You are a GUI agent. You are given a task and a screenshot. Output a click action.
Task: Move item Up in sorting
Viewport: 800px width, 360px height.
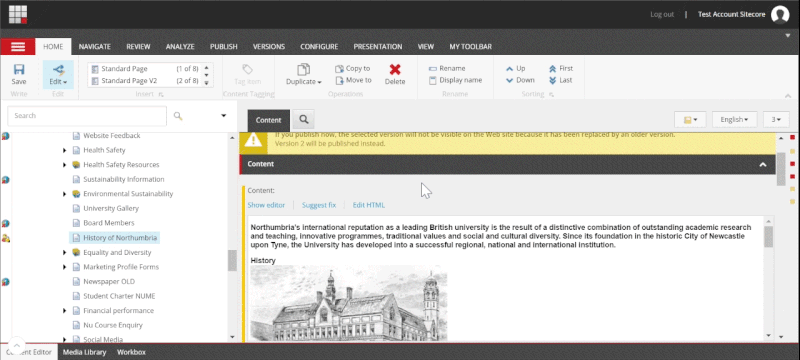click(515, 68)
